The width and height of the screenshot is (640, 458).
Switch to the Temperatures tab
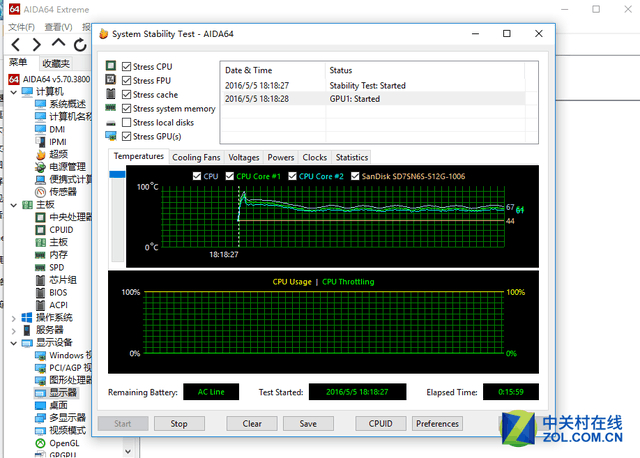click(139, 156)
